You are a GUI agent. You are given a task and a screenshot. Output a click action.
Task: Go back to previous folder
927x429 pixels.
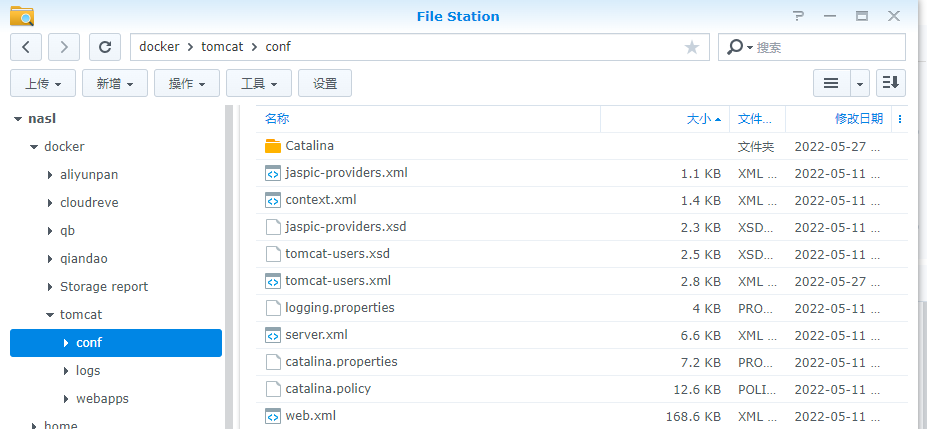click(26, 47)
